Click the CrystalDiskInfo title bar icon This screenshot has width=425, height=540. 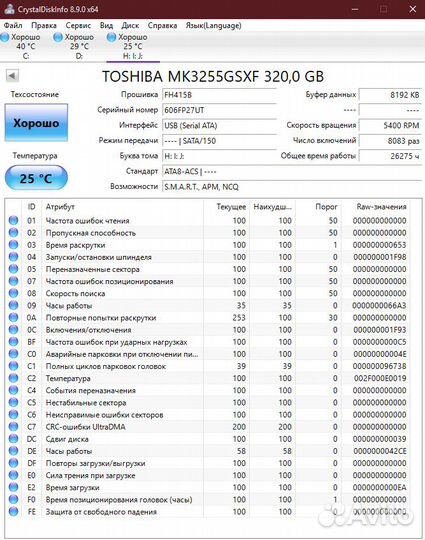click(9, 9)
